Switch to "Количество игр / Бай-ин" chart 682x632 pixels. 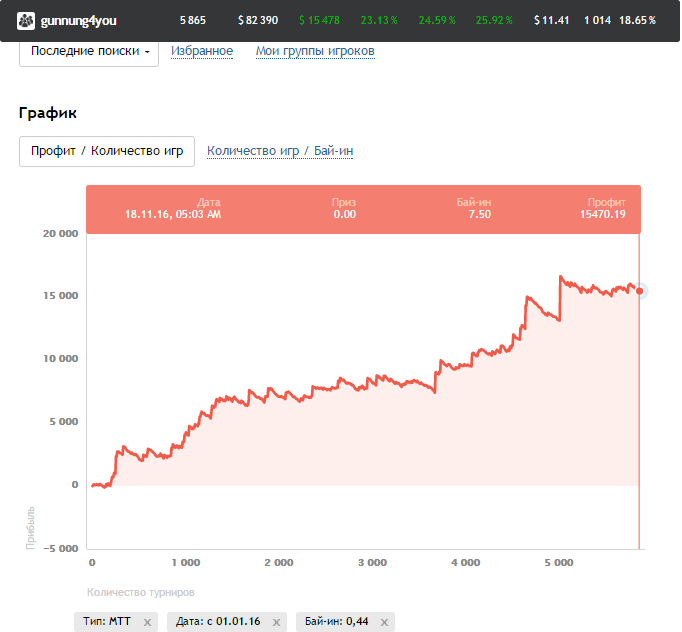pos(280,151)
